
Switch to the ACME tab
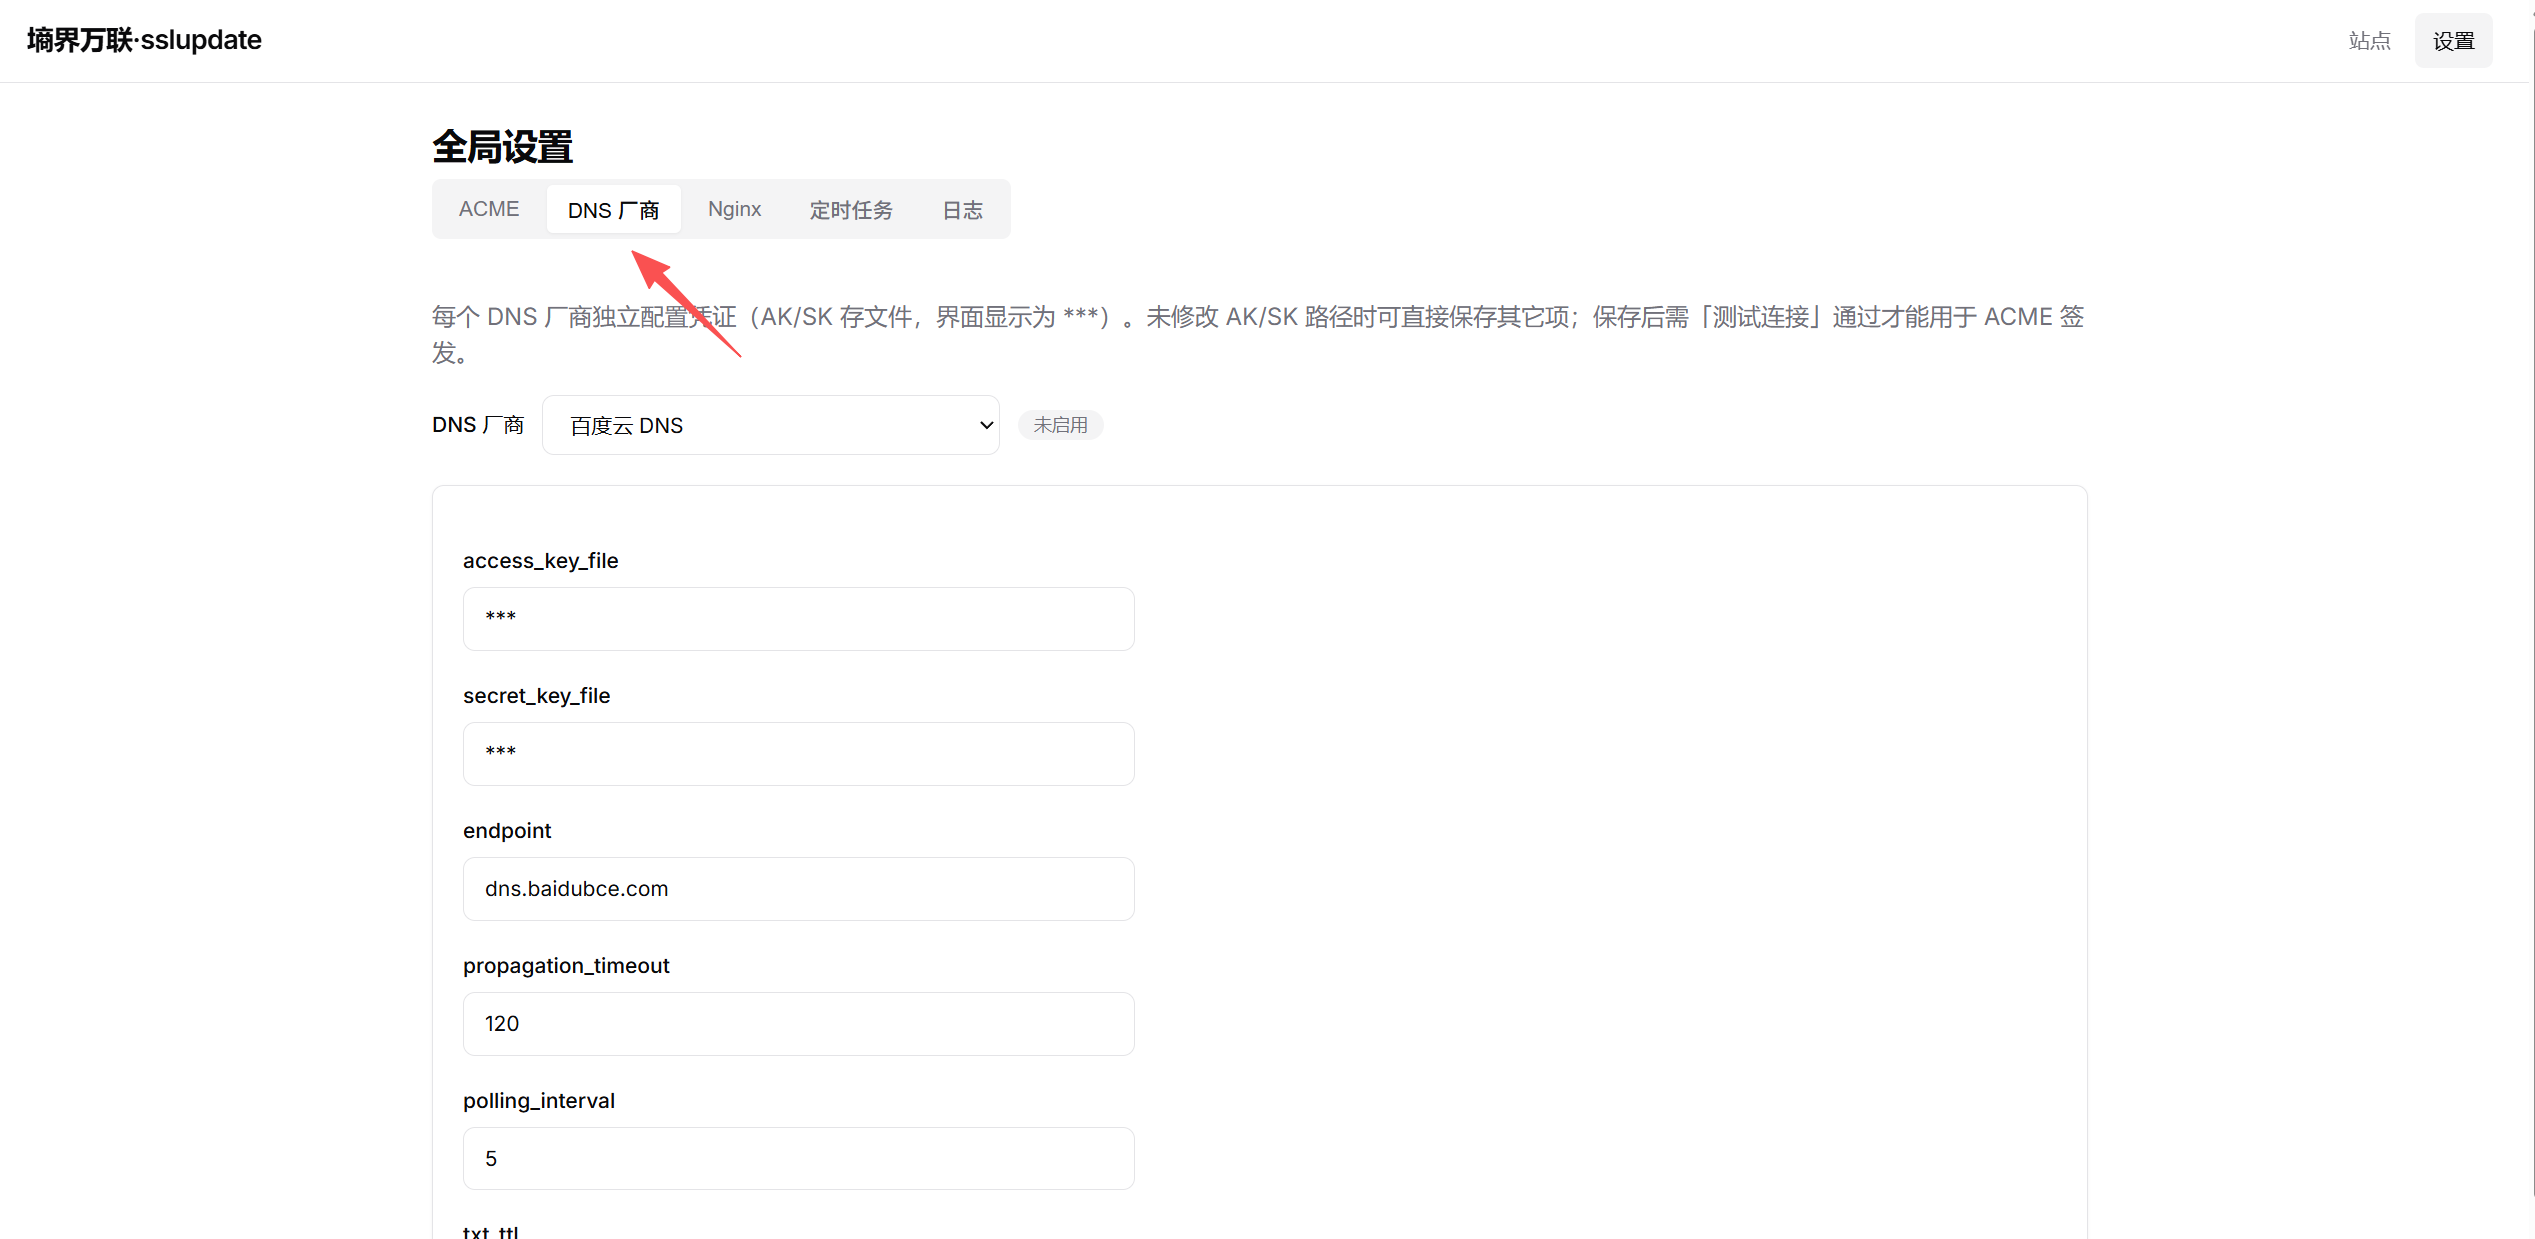489,209
